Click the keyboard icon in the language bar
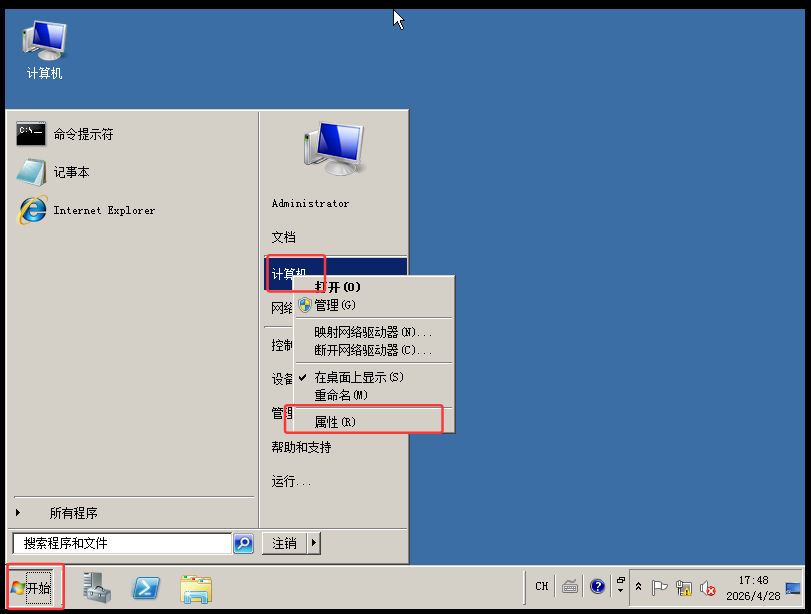This screenshot has height=614, width=811. [570, 587]
